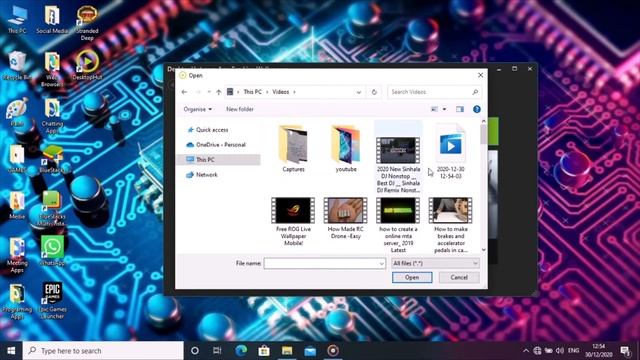Screen dimensions: 640x360
Task: Click the Search Videos box
Action: (x=434, y=92)
